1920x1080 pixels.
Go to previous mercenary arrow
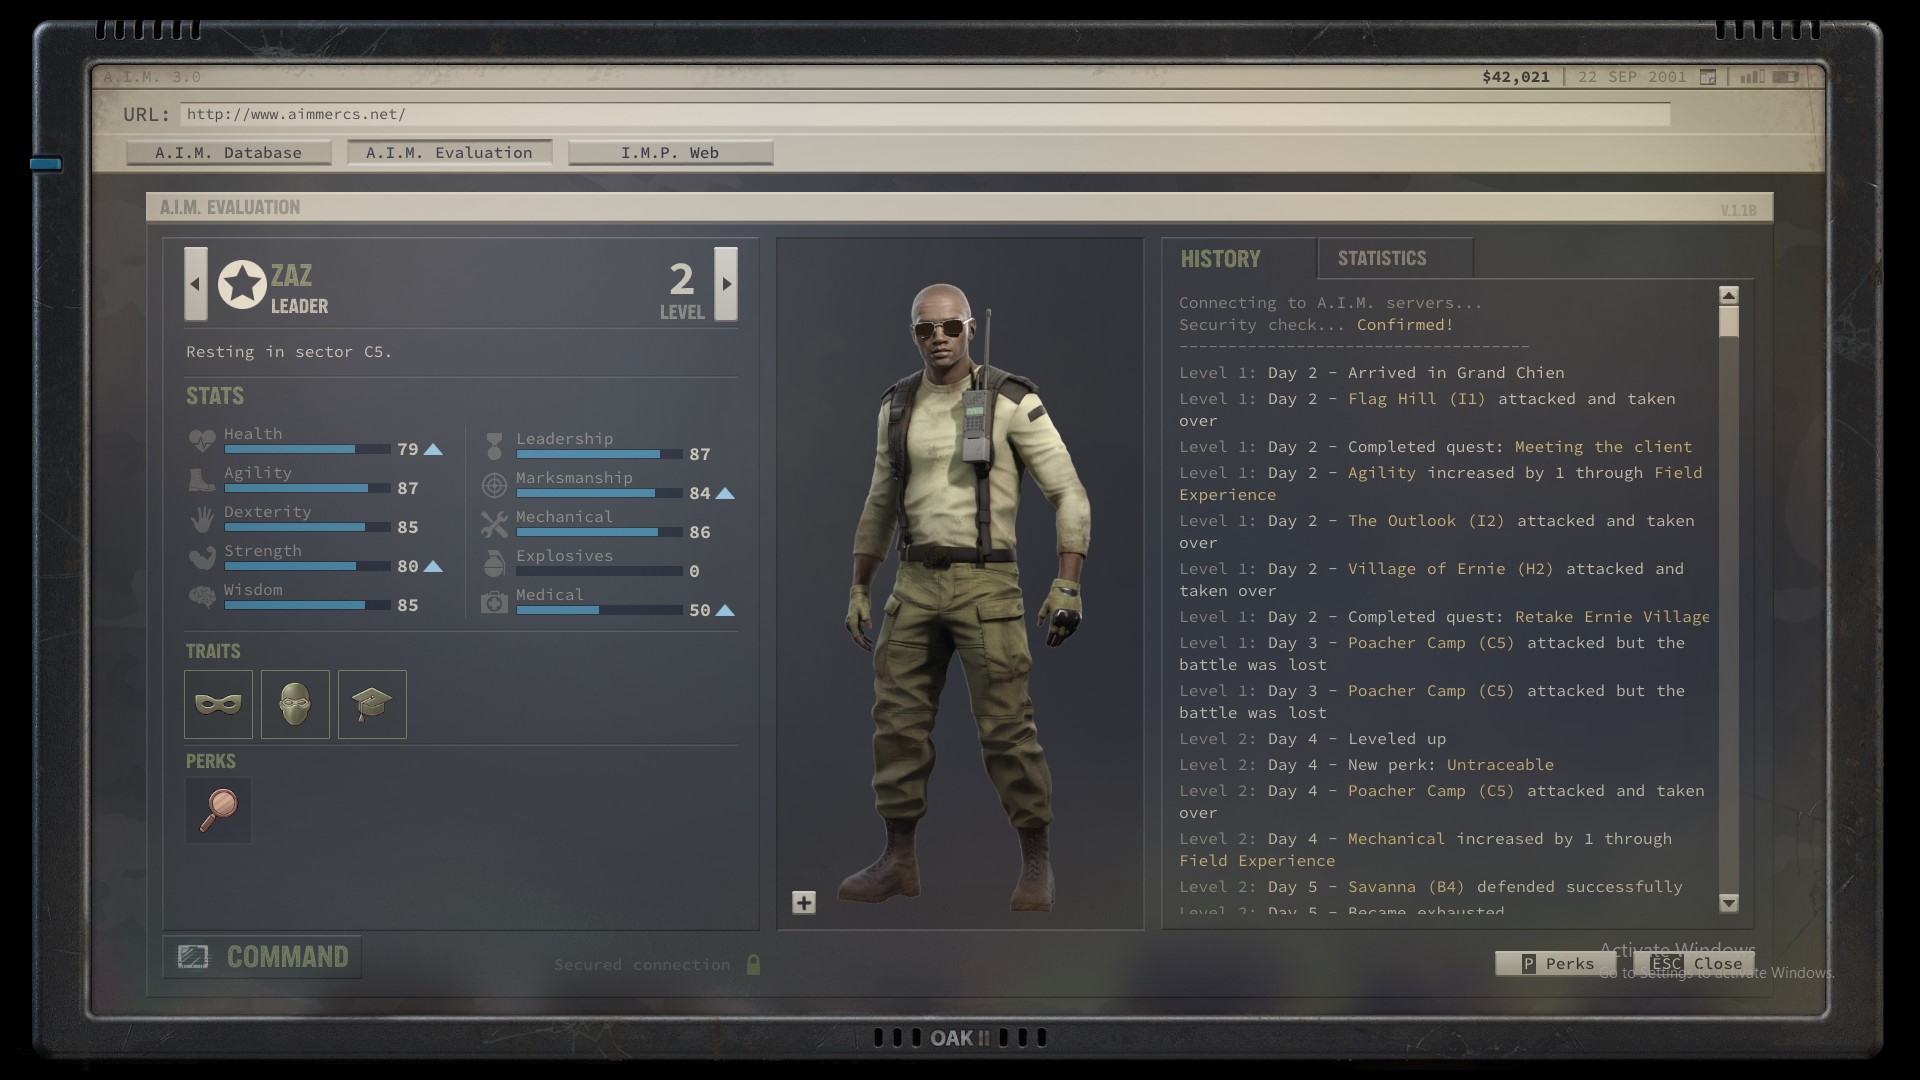pos(196,284)
